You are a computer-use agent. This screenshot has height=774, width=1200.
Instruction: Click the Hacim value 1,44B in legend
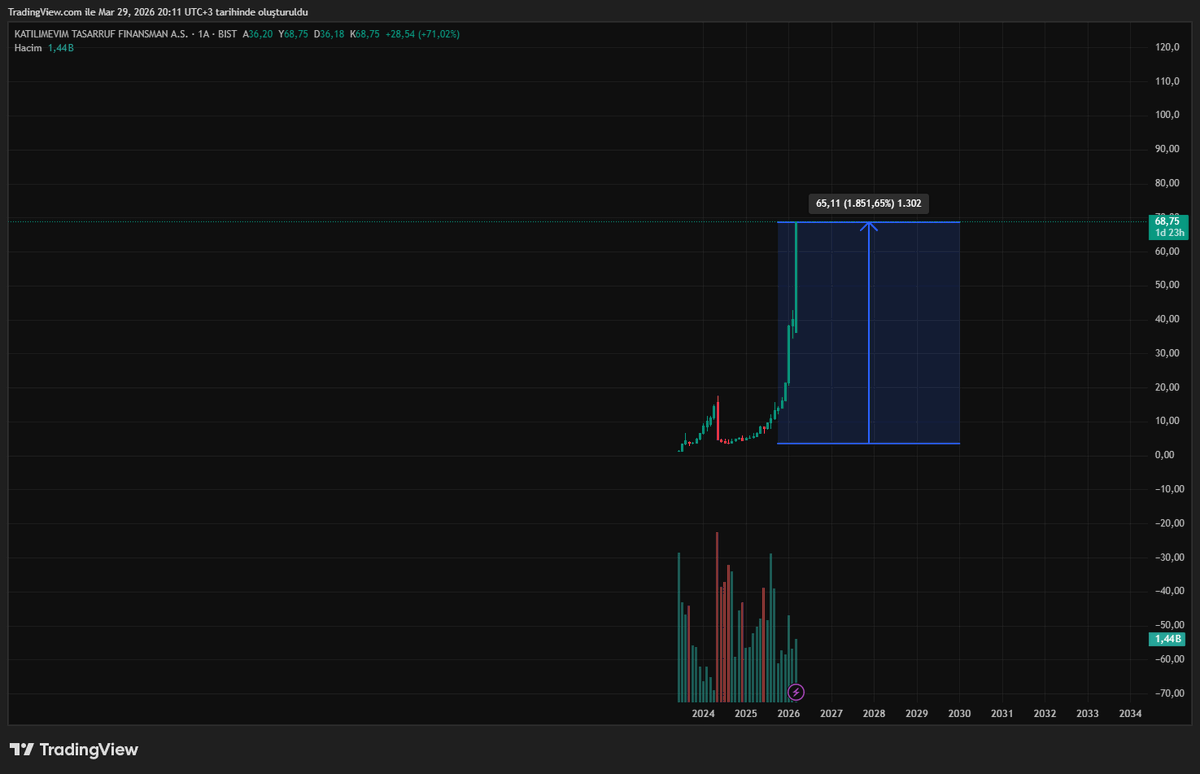tap(61, 48)
